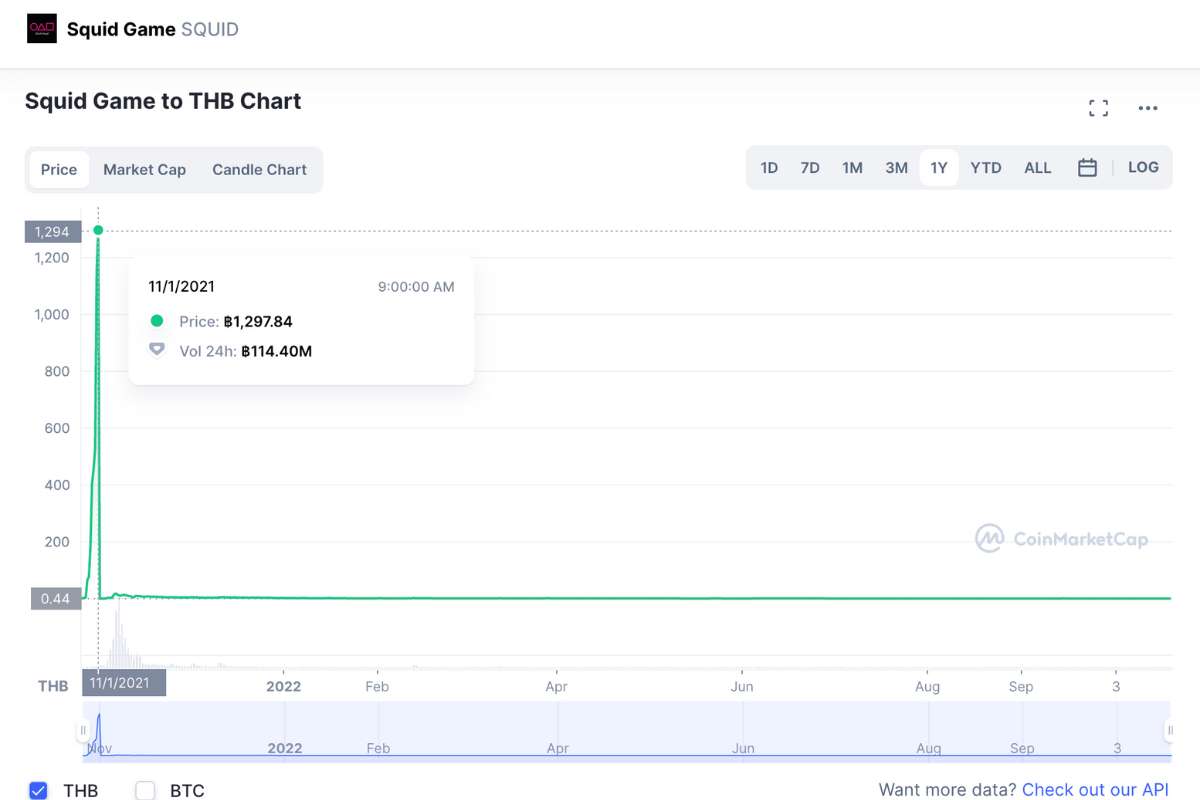Switch to the Market Cap tab
This screenshot has width=1200, height=800.
144,169
